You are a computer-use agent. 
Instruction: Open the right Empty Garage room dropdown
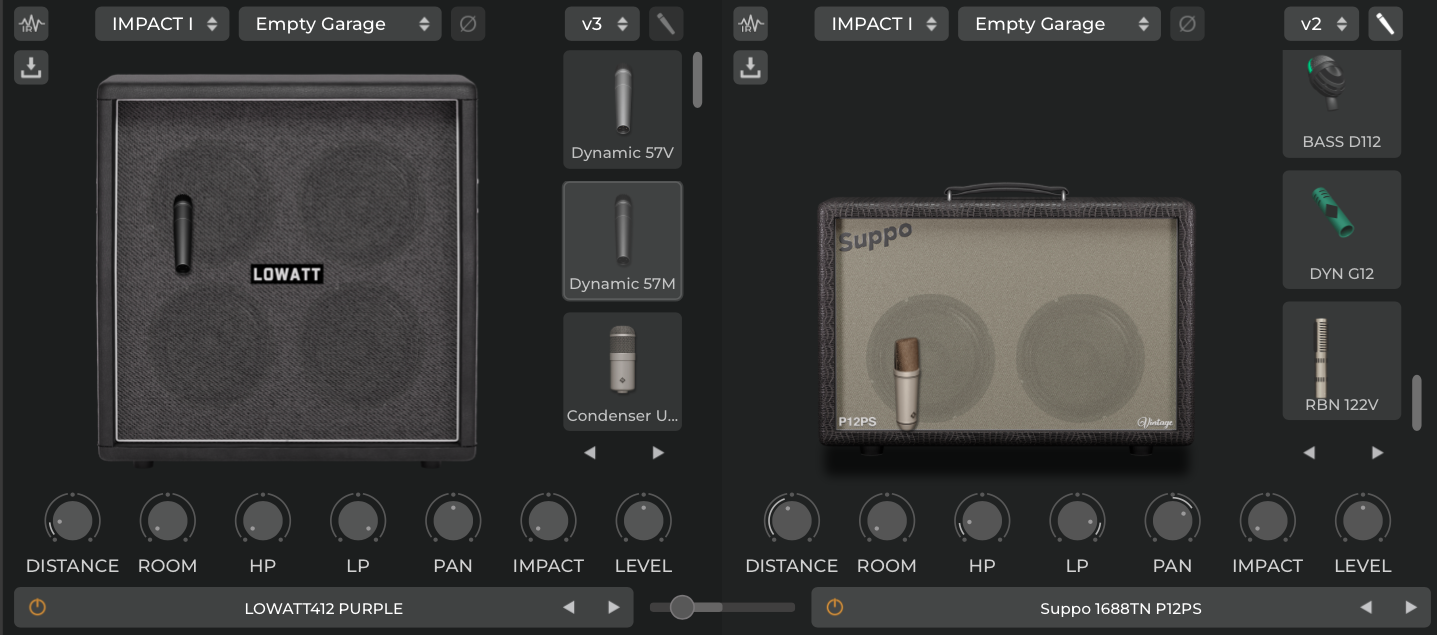[x=1059, y=24]
